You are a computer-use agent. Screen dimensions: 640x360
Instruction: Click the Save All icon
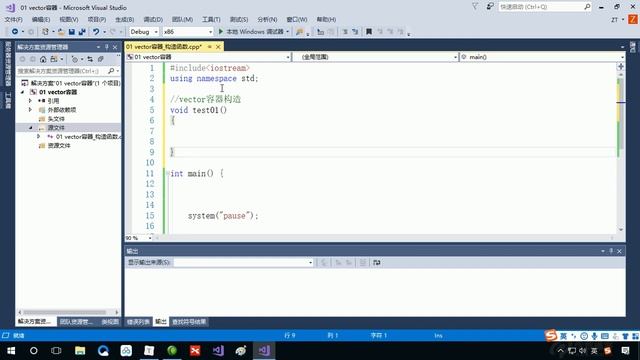(82, 31)
